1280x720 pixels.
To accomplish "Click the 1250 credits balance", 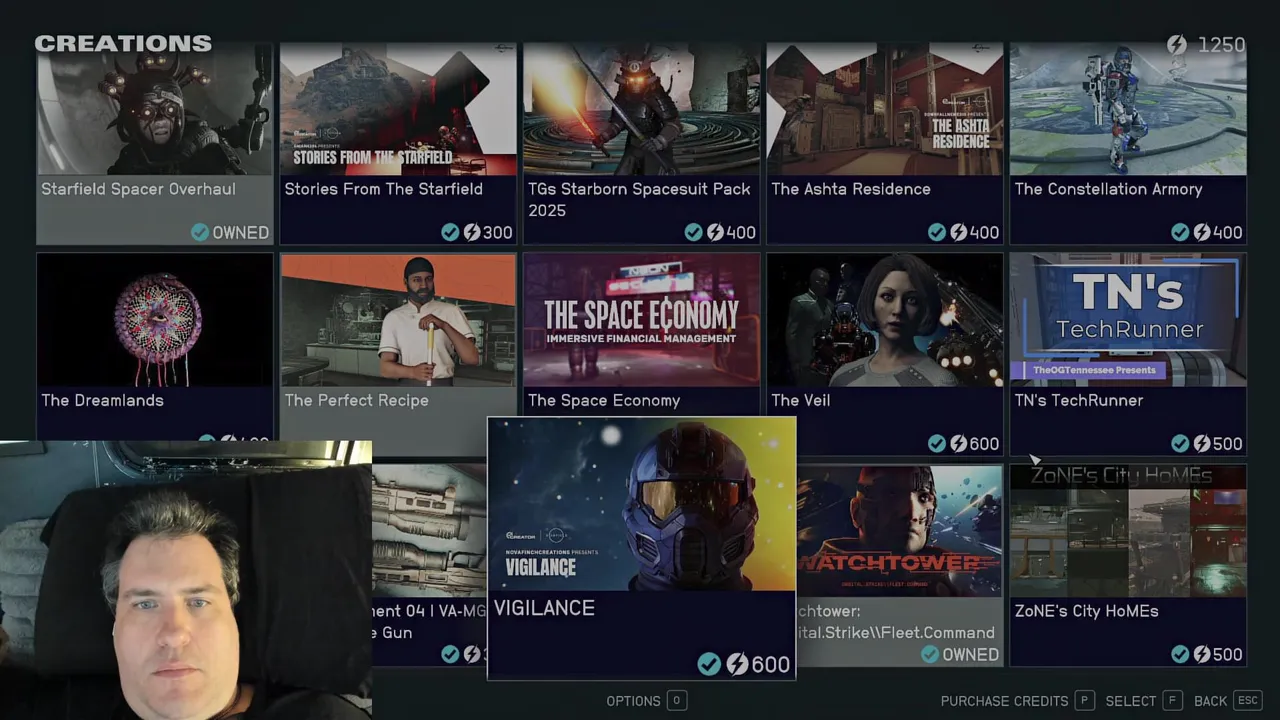I will pos(1221,45).
